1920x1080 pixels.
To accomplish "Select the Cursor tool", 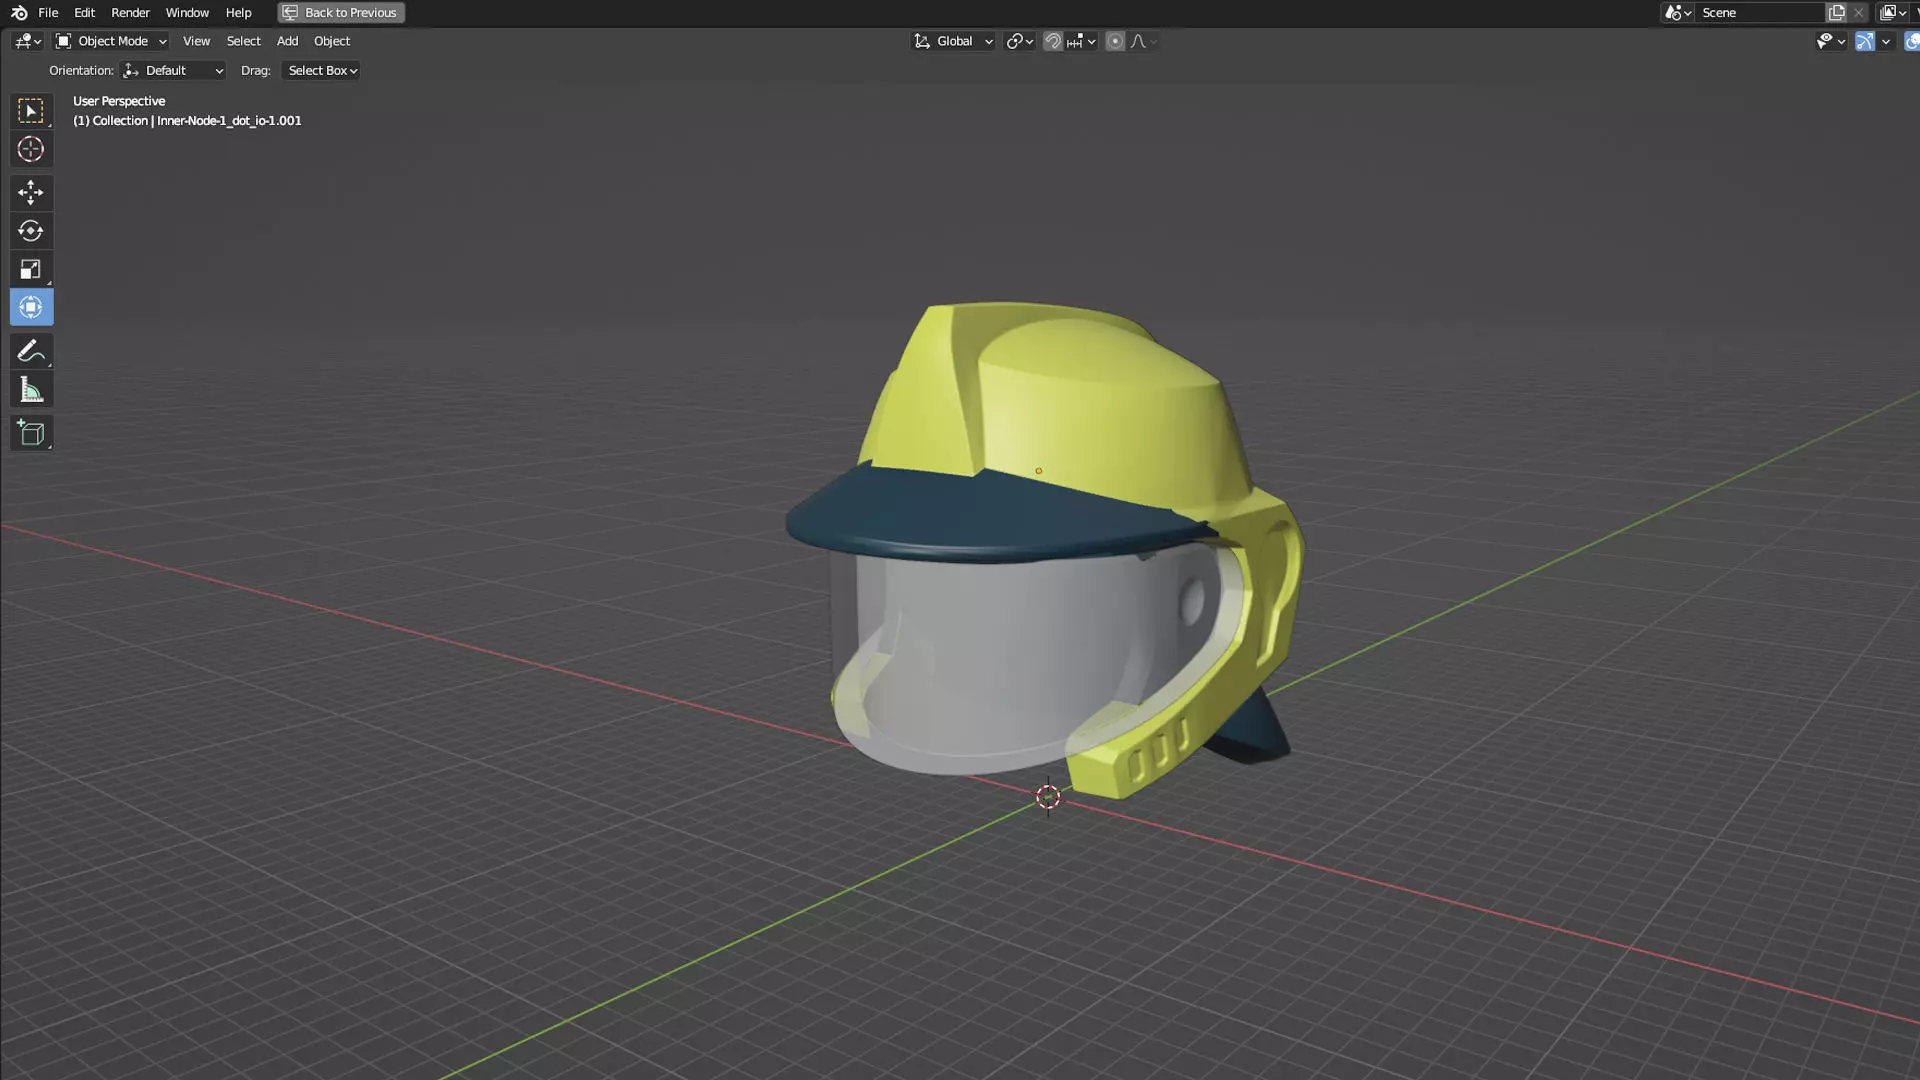I will [31, 150].
